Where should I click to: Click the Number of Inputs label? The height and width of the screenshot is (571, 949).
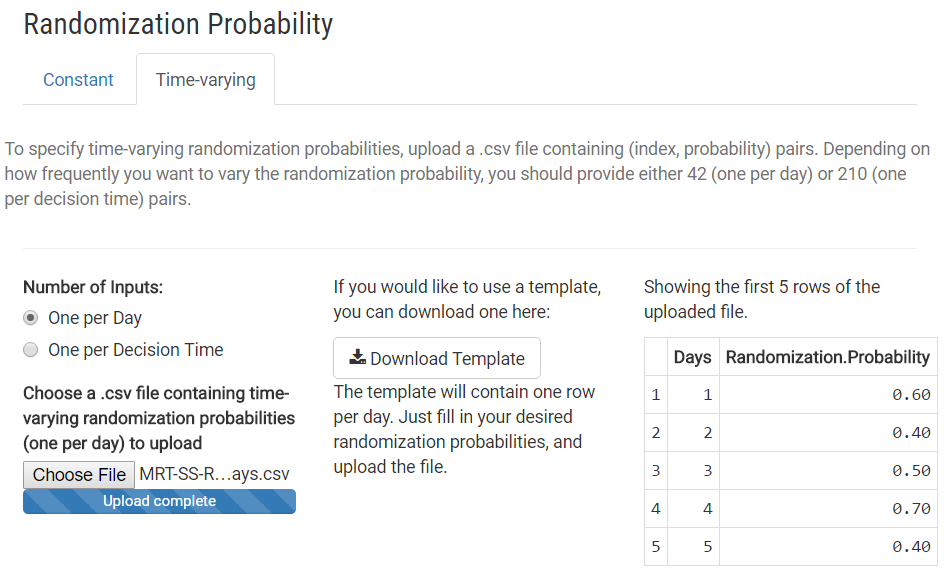click(x=93, y=287)
